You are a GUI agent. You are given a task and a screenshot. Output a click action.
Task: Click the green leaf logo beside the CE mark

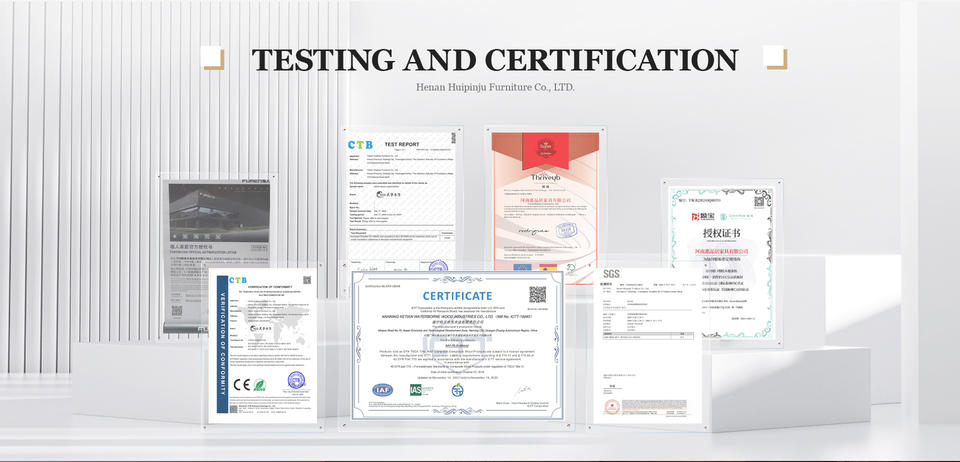coord(260,385)
